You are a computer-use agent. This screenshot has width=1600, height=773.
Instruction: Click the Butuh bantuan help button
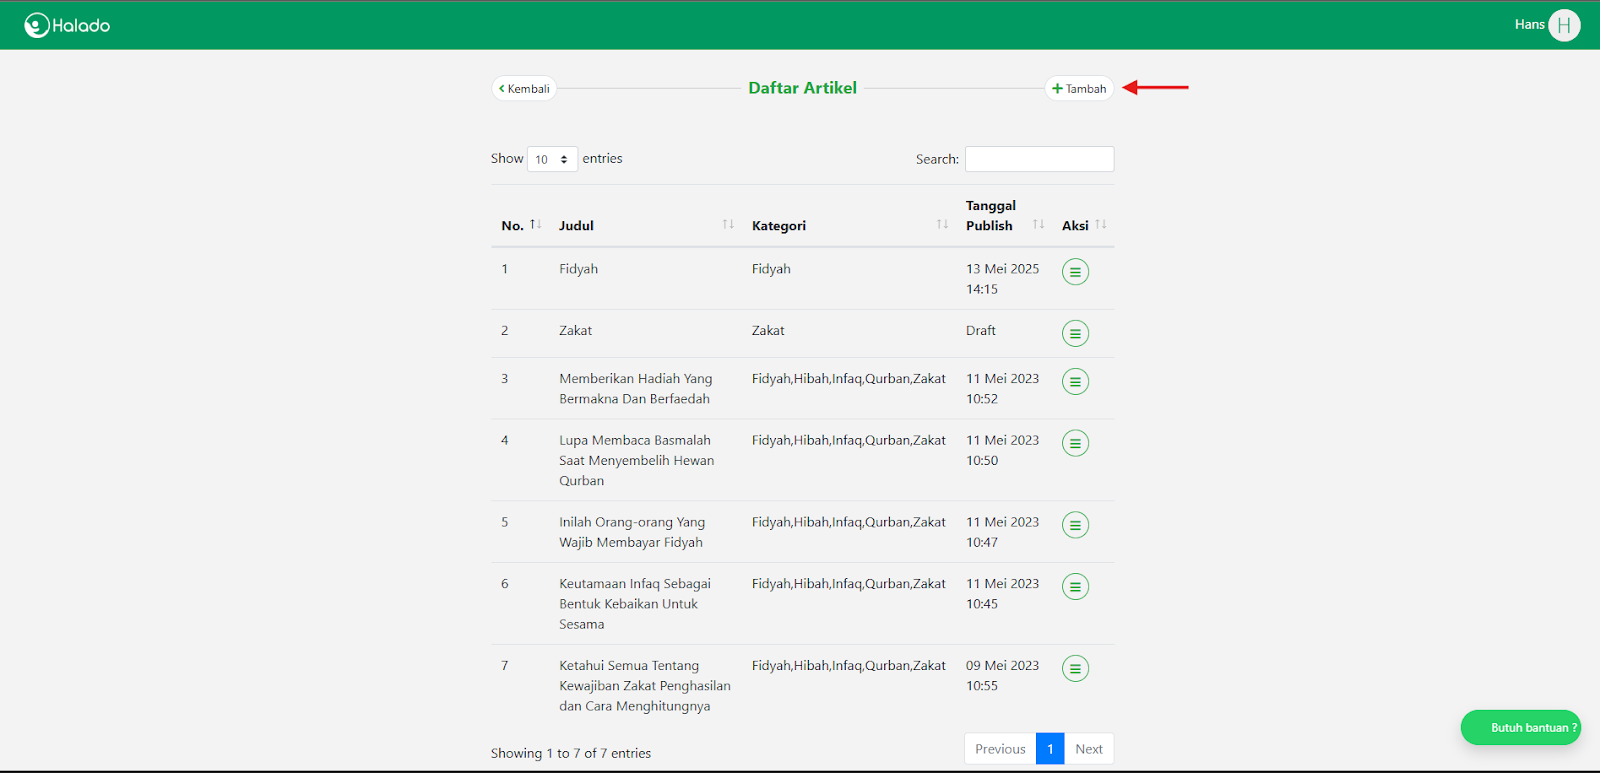tap(1520, 728)
